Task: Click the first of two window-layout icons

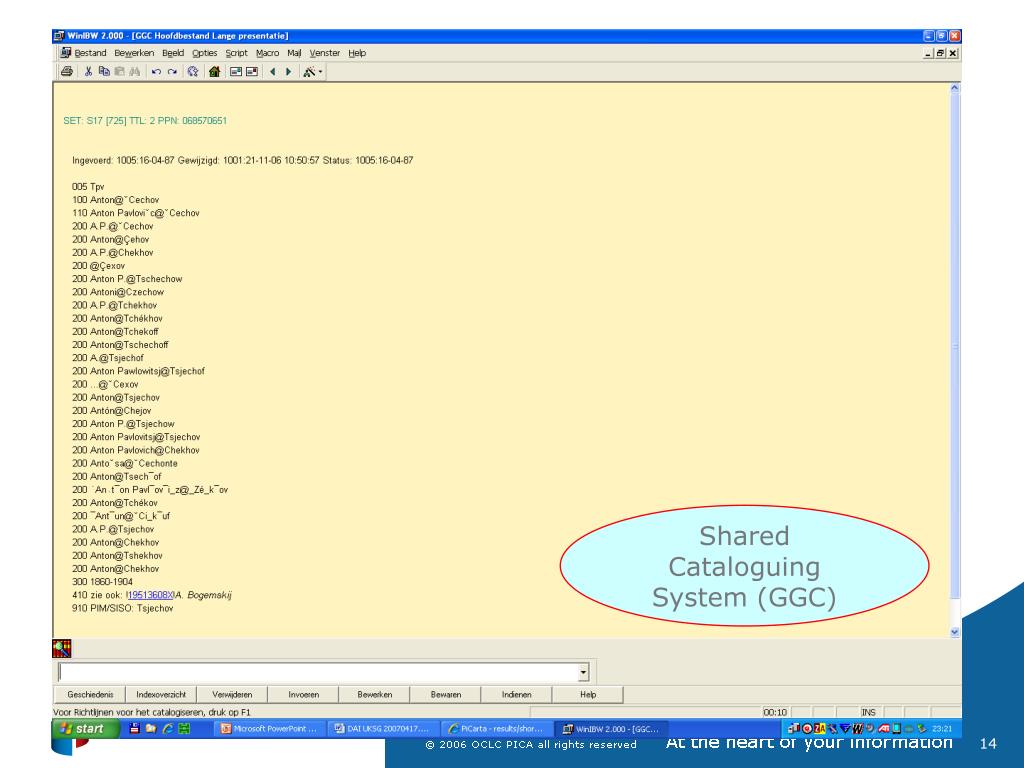Action: pos(236,72)
